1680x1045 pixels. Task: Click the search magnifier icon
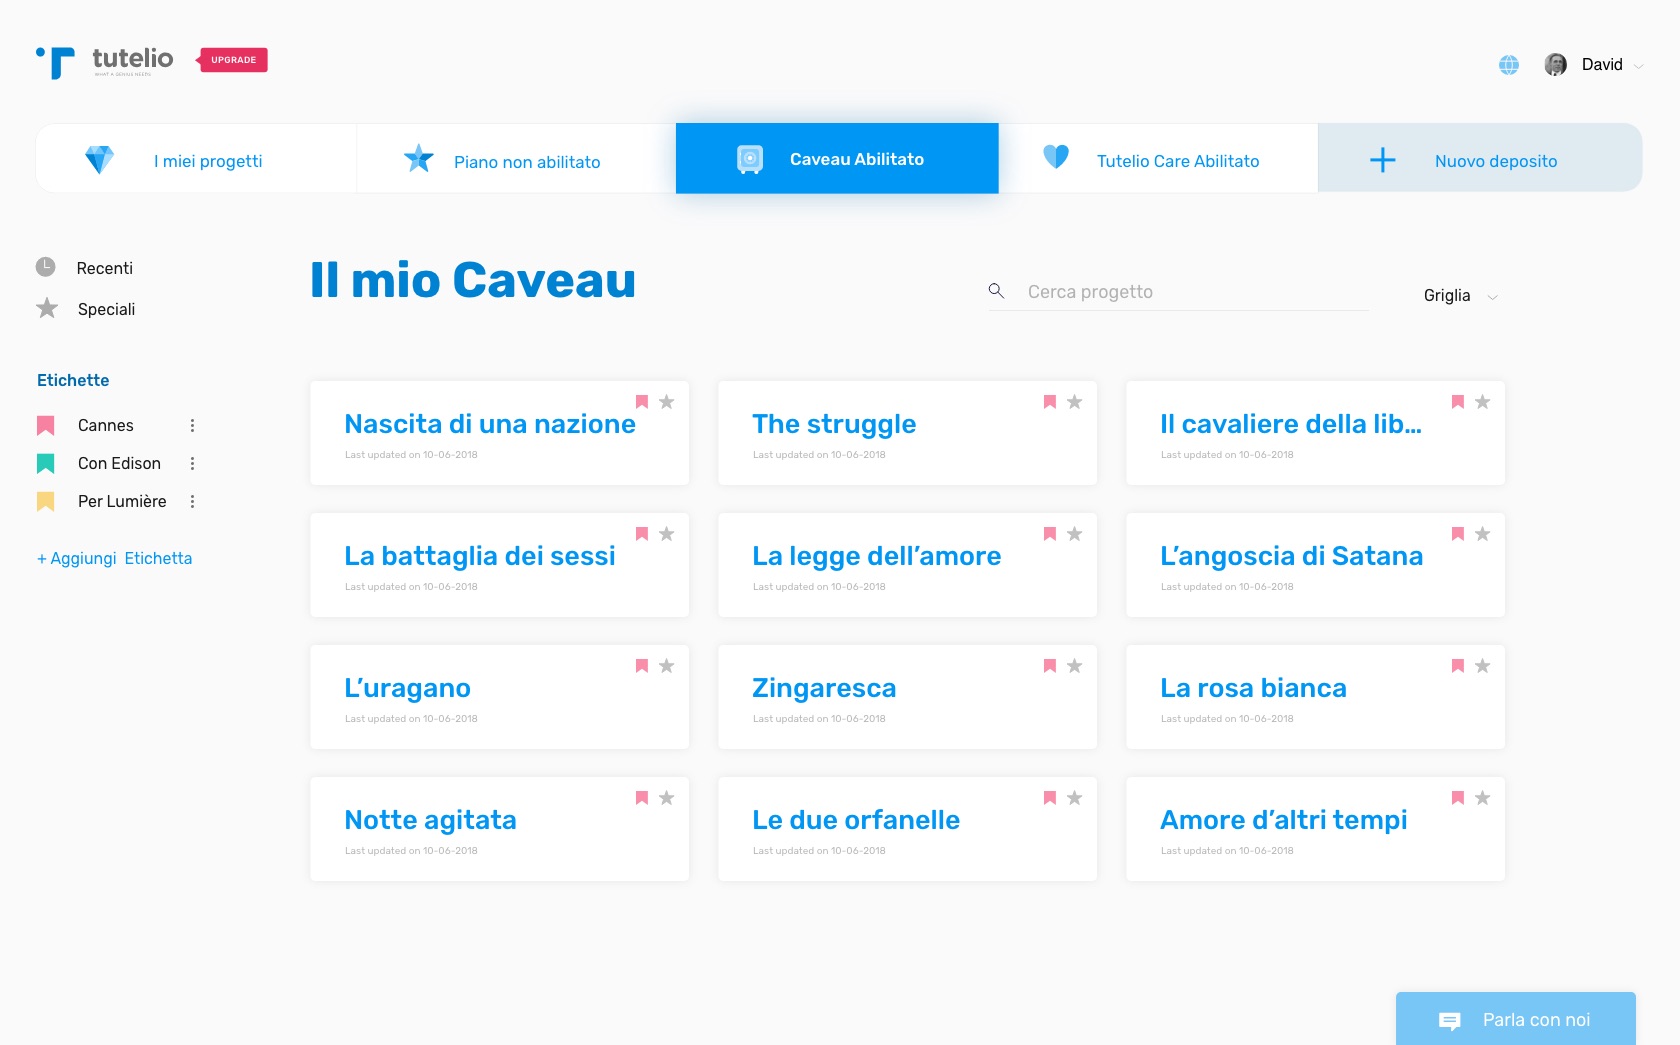coord(996,291)
